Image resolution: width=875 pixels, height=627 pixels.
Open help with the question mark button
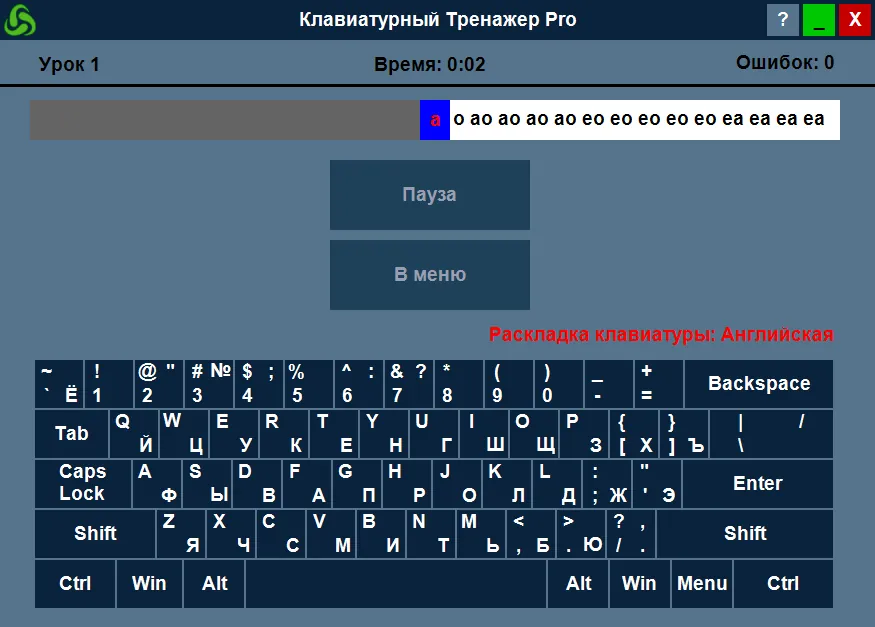click(x=782, y=20)
